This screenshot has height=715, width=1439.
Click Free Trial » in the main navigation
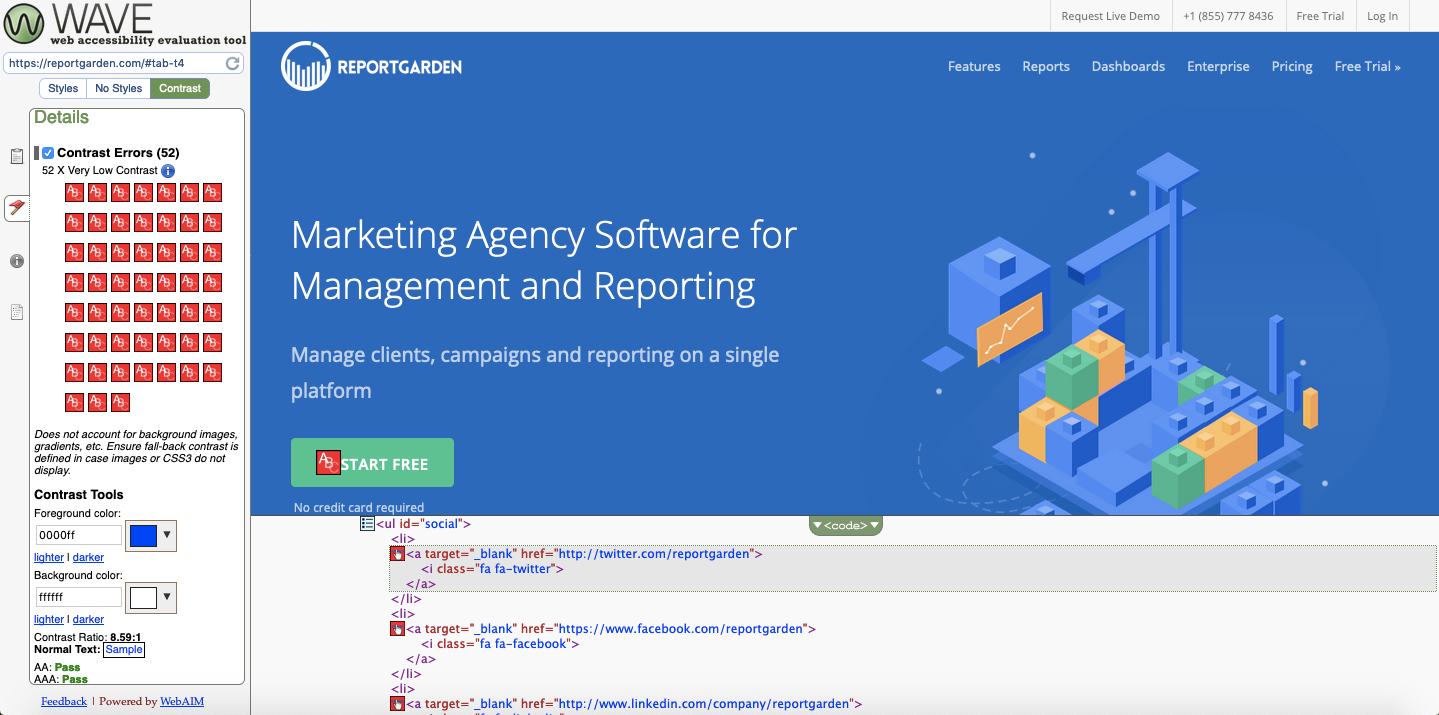click(x=1368, y=66)
